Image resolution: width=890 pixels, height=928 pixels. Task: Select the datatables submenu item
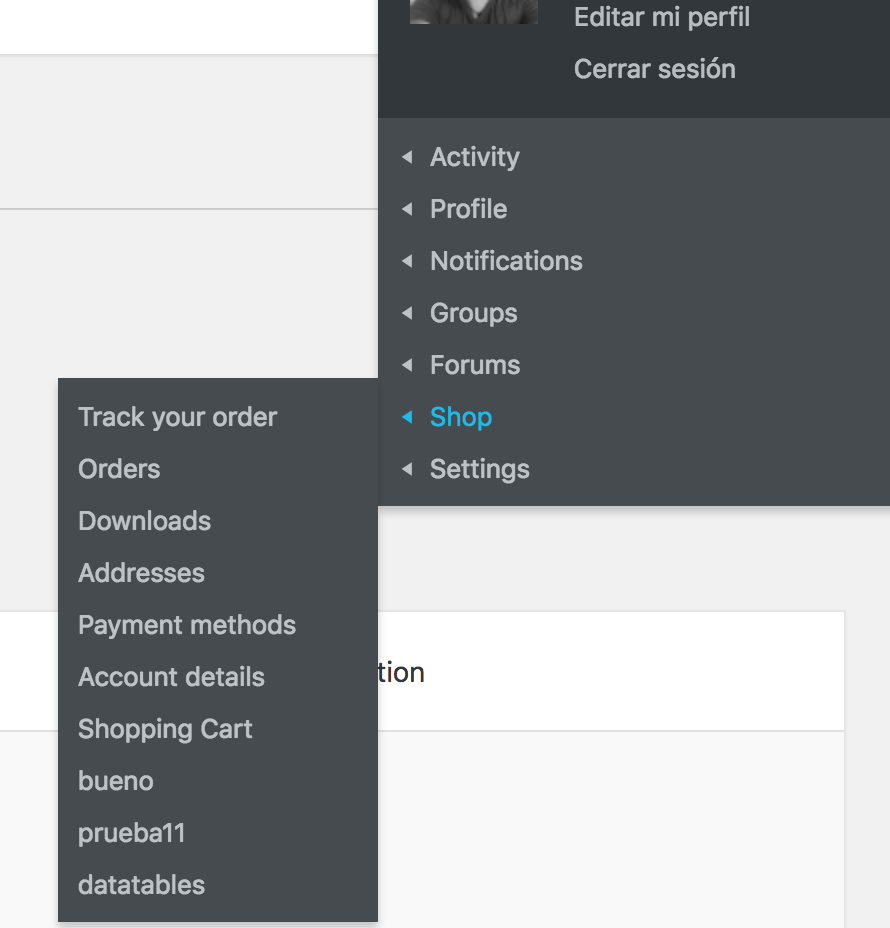pos(141,885)
